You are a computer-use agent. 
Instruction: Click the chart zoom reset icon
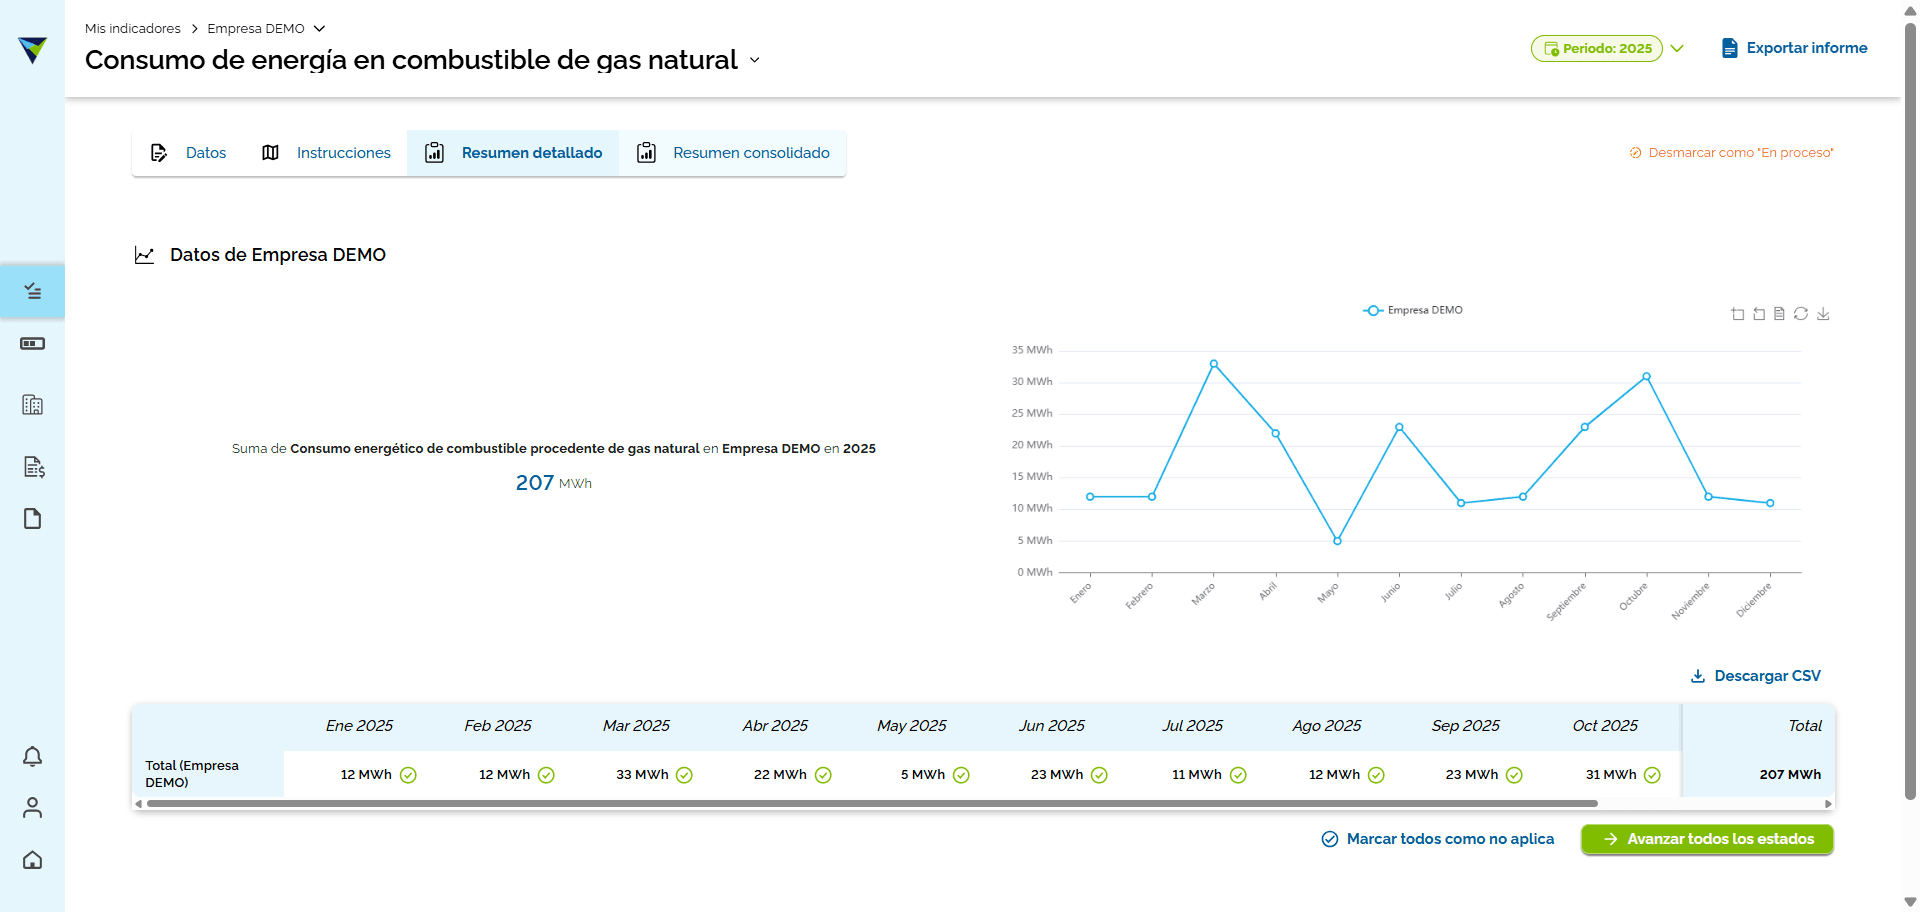point(1759,314)
